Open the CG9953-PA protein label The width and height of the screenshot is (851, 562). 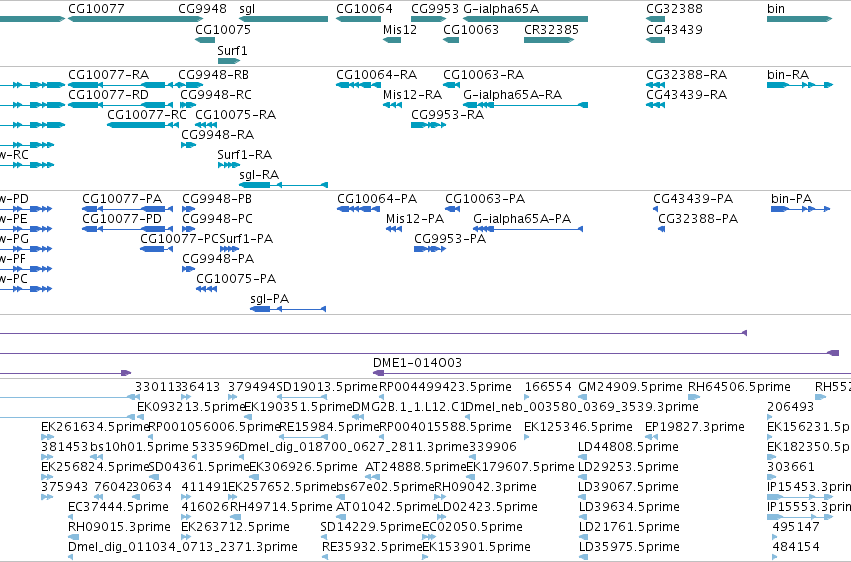pyautogui.click(x=450, y=239)
